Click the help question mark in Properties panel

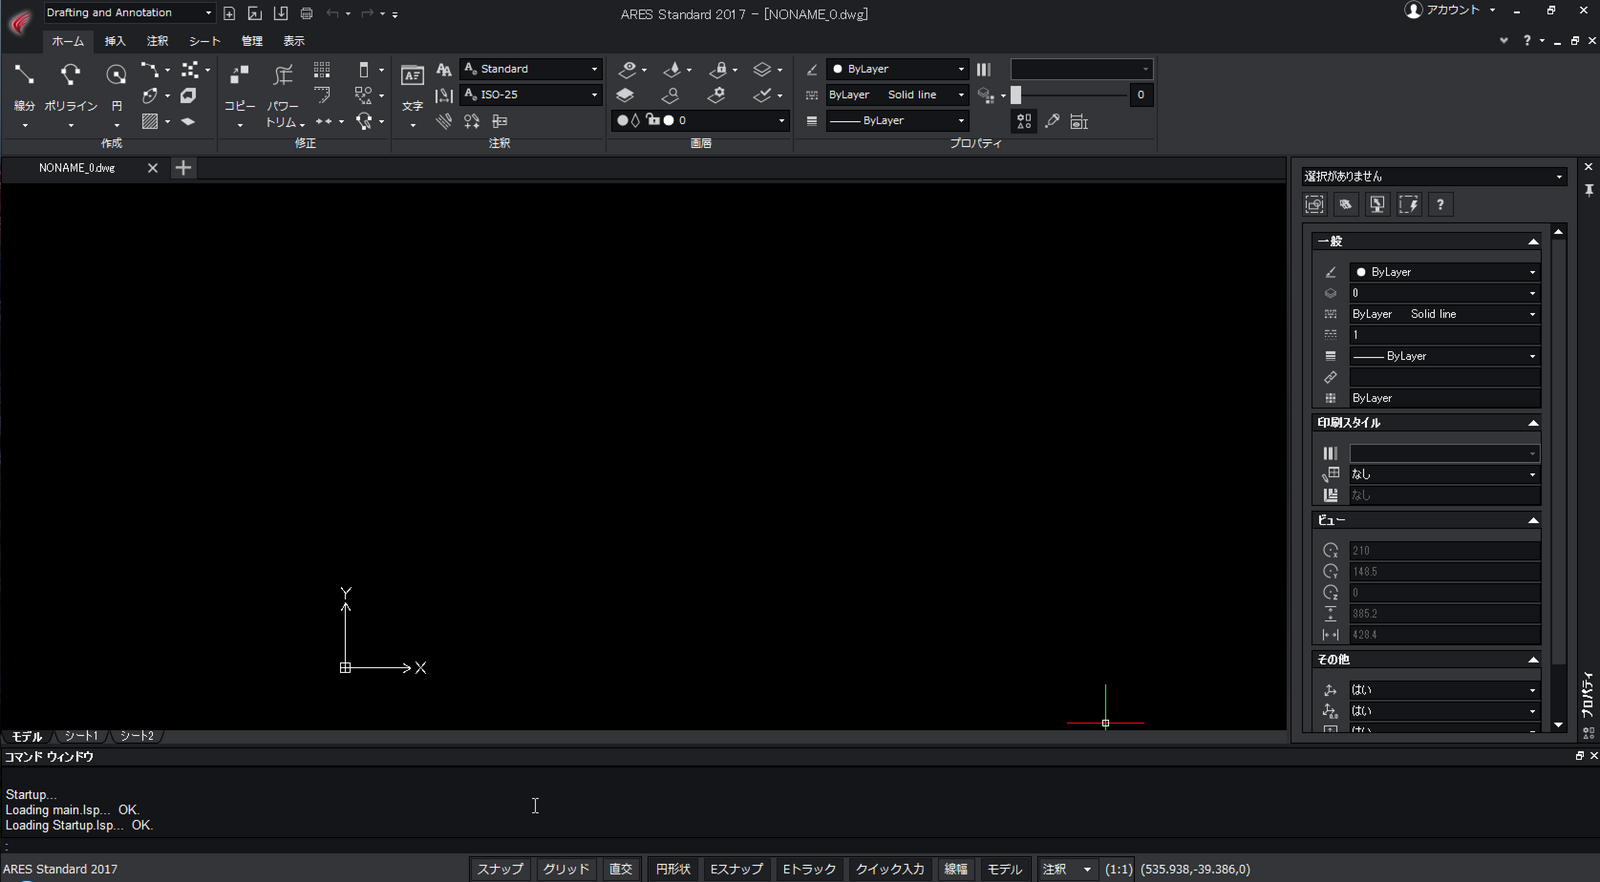point(1440,205)
